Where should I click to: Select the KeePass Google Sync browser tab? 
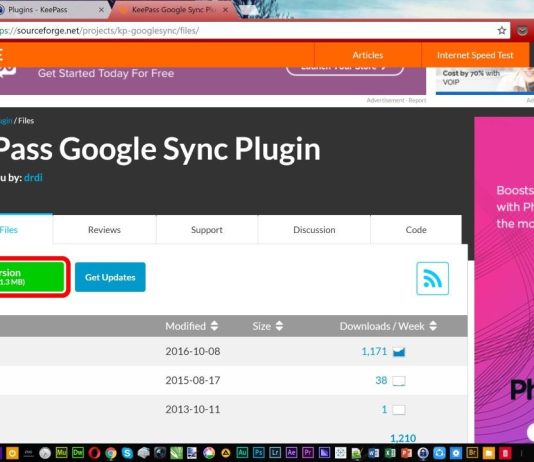coord(174,10)
